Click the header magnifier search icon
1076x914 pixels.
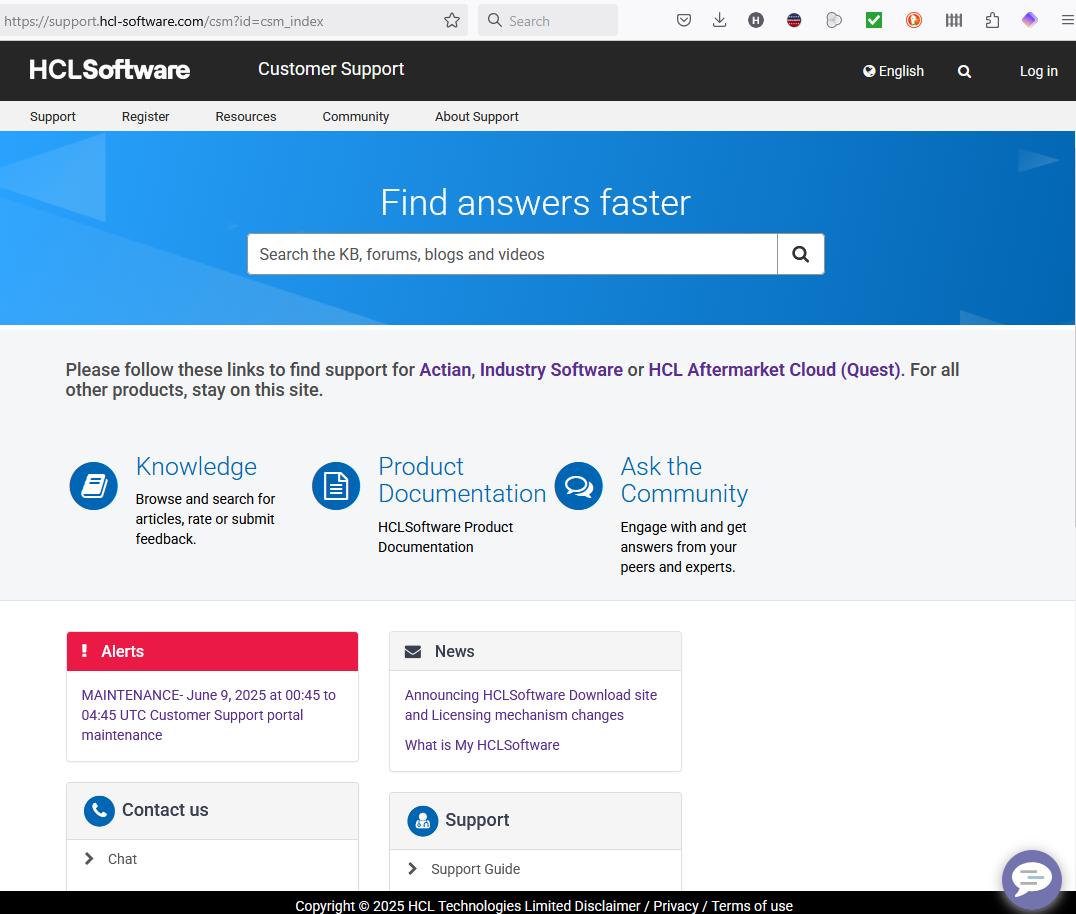(x=964, y=71)
